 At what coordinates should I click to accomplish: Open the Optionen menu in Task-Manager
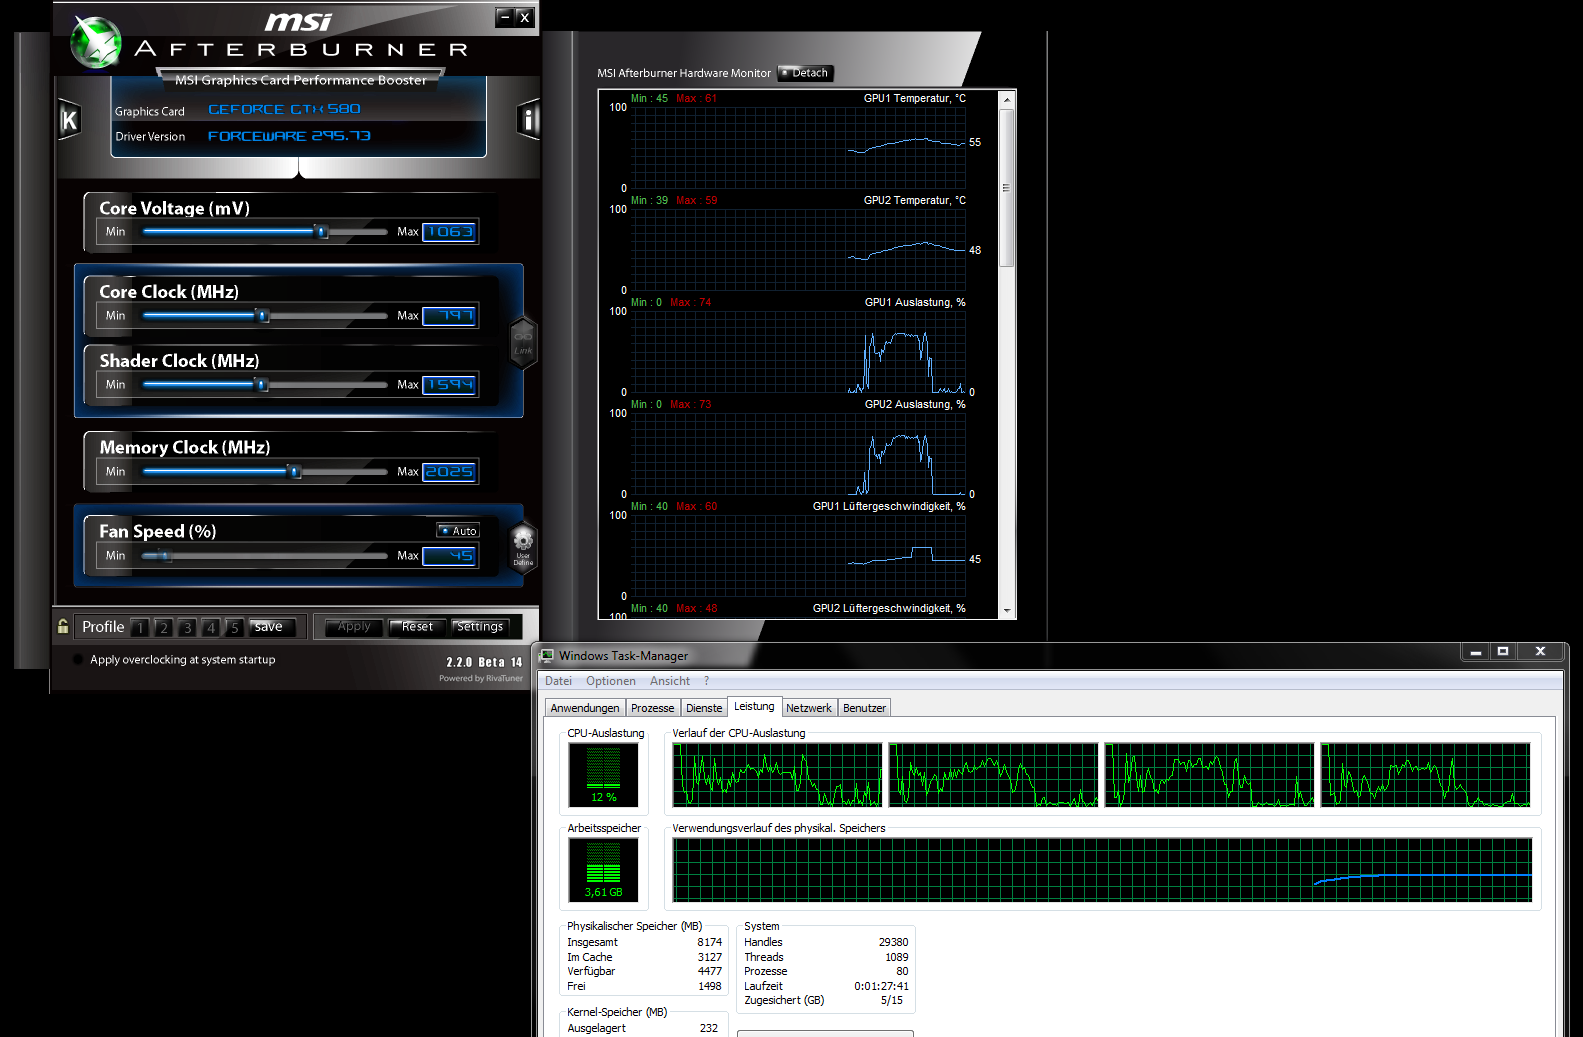(610, 681)
